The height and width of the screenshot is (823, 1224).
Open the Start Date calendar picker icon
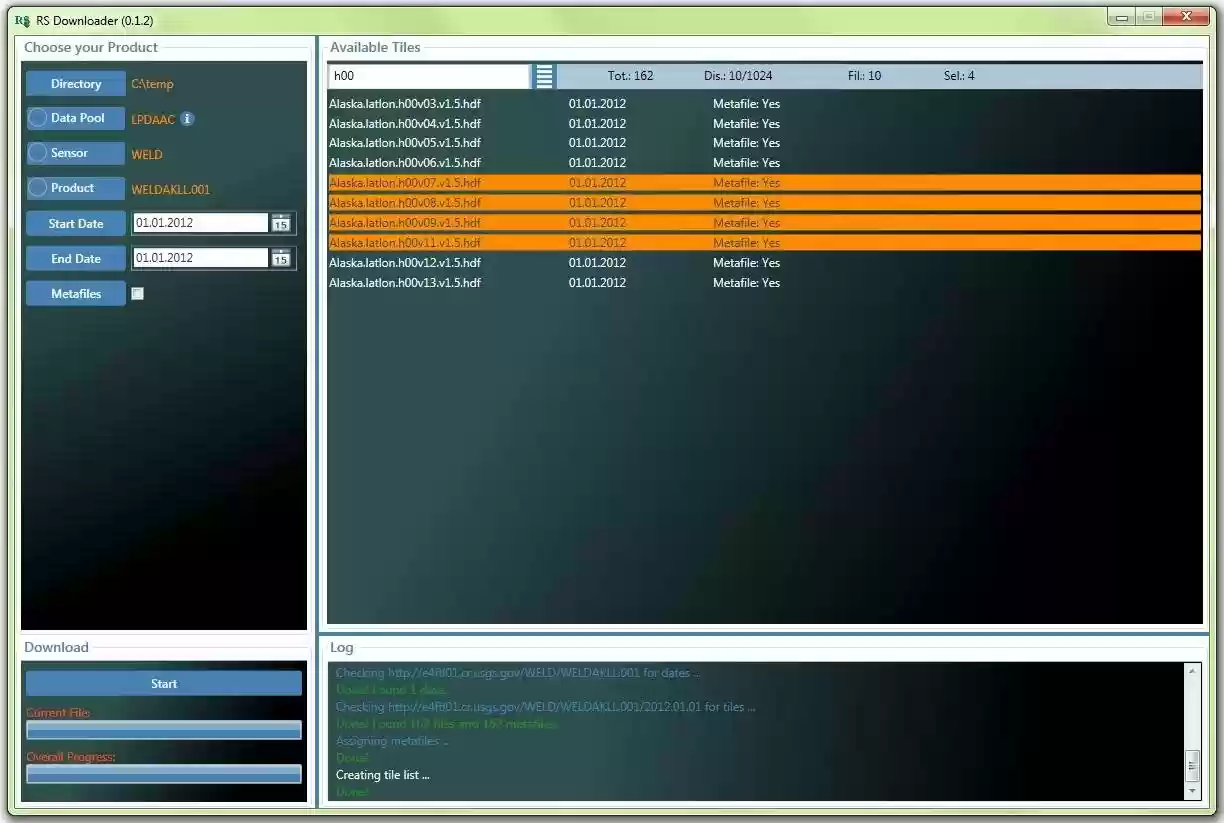coord(281,223)
